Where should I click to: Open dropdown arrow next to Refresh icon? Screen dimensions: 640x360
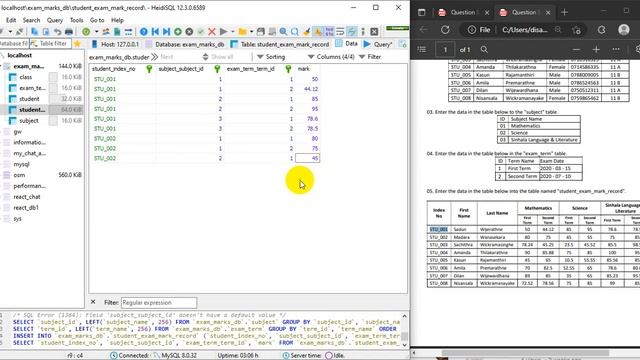click(96, 31)
